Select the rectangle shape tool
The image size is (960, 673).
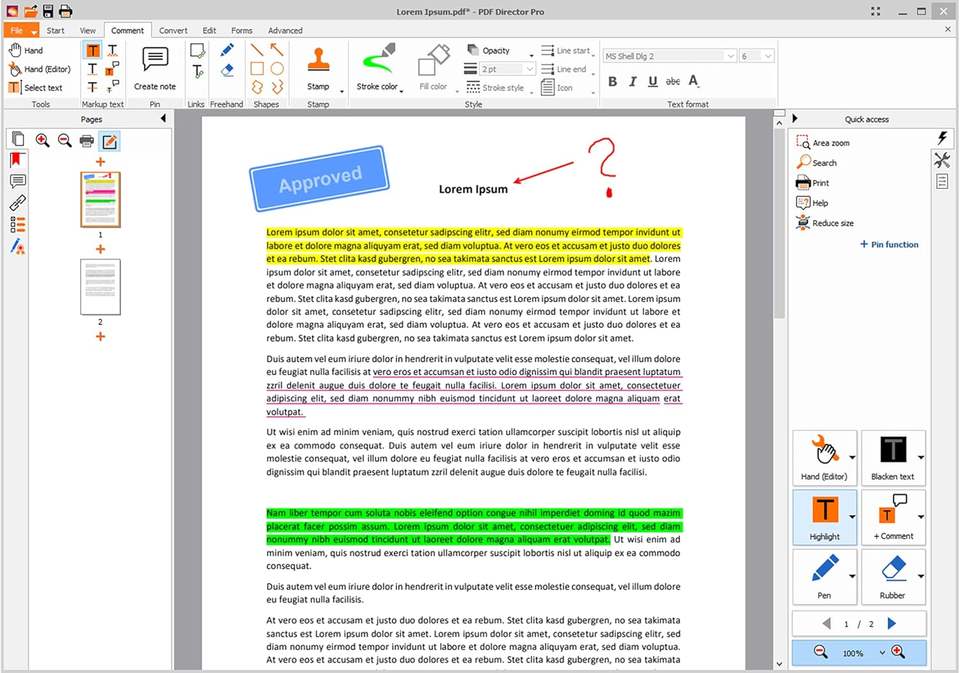(x=257, y=69)
